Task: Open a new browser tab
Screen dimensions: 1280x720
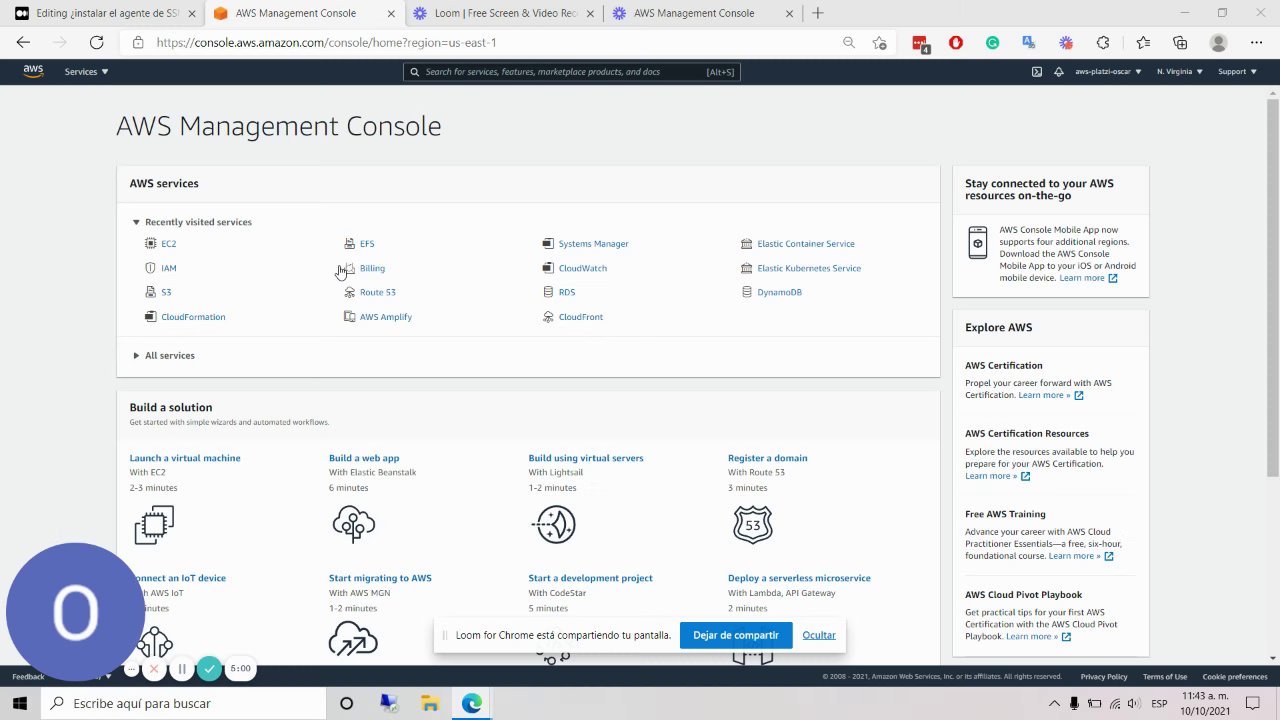Action: click(x=818, y=14)
